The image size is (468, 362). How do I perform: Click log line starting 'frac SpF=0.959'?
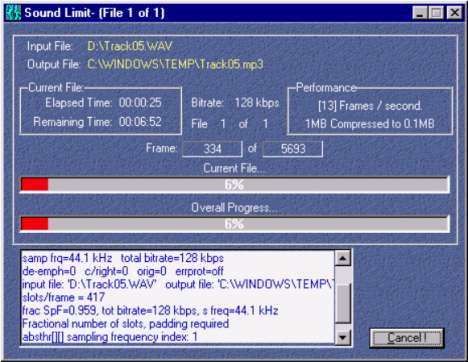point(150,311)
